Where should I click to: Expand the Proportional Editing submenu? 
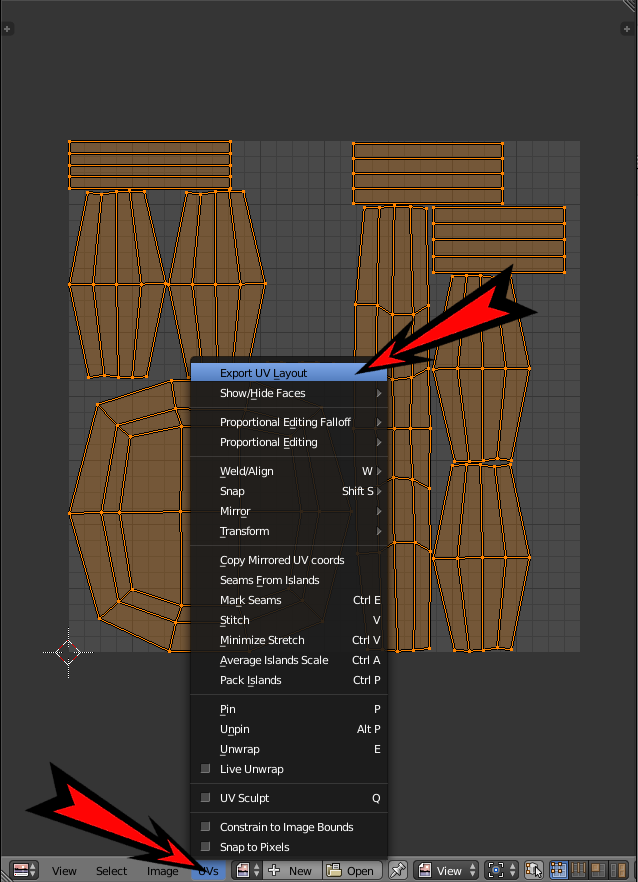point(289,442)
